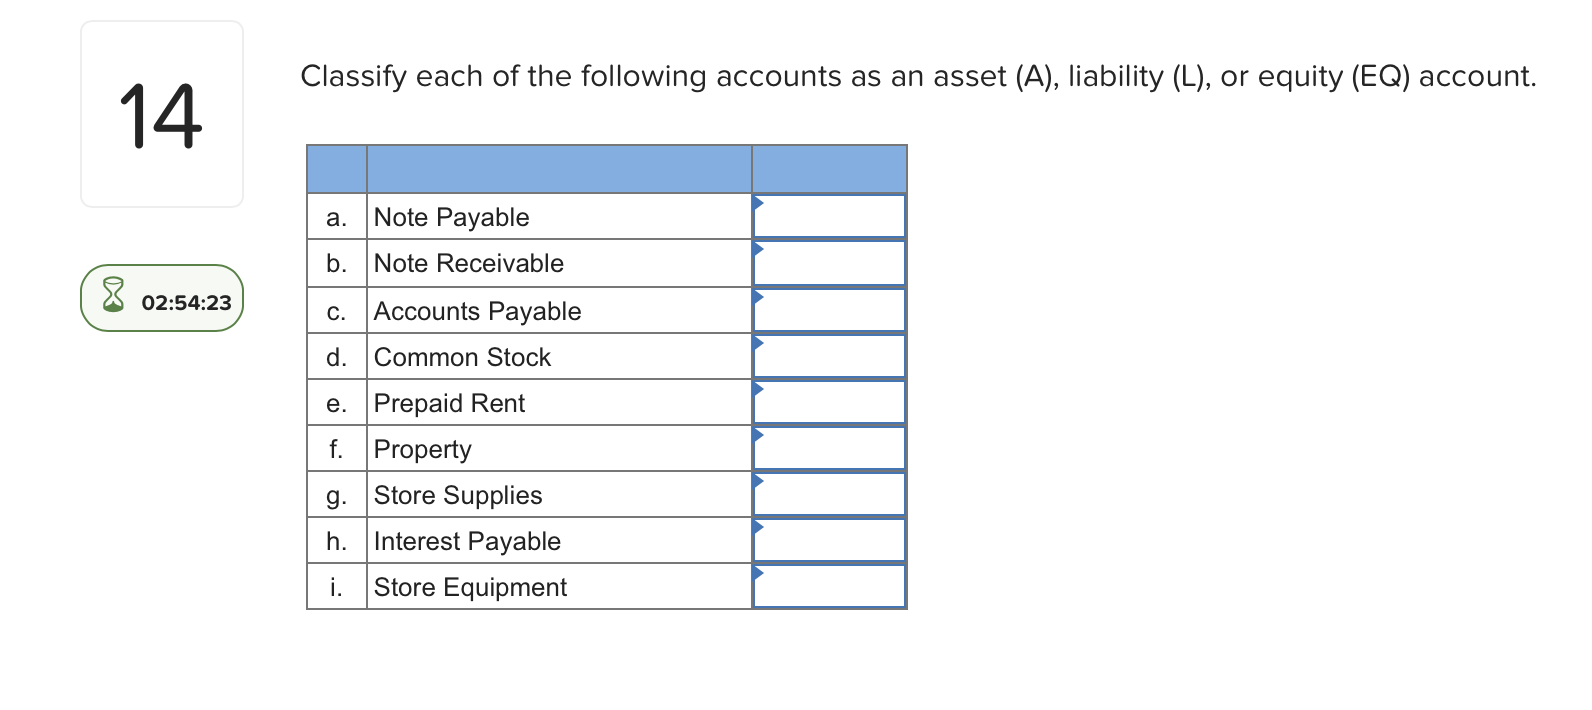Open the answer dropdown for Note Payable

tap(828, 216)
